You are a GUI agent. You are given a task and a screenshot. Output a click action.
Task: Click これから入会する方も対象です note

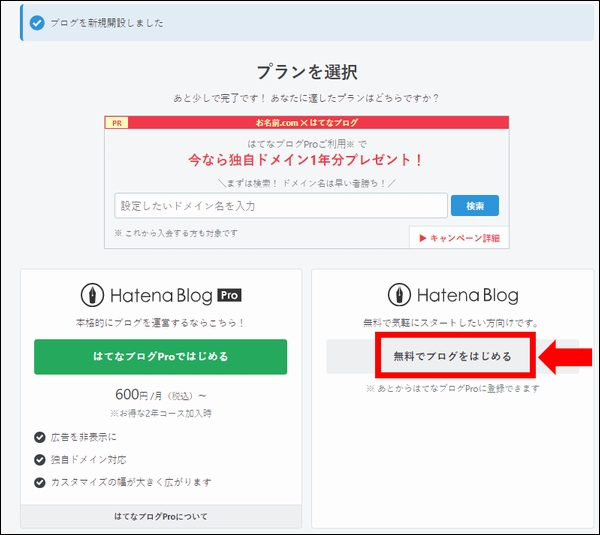[176, 233]
